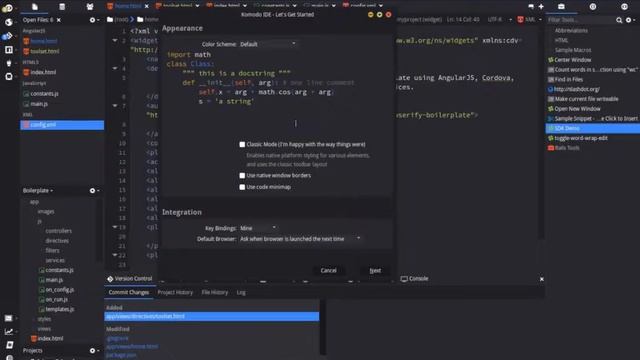Switch to the Commit Changes tab

tap(129, 292)
